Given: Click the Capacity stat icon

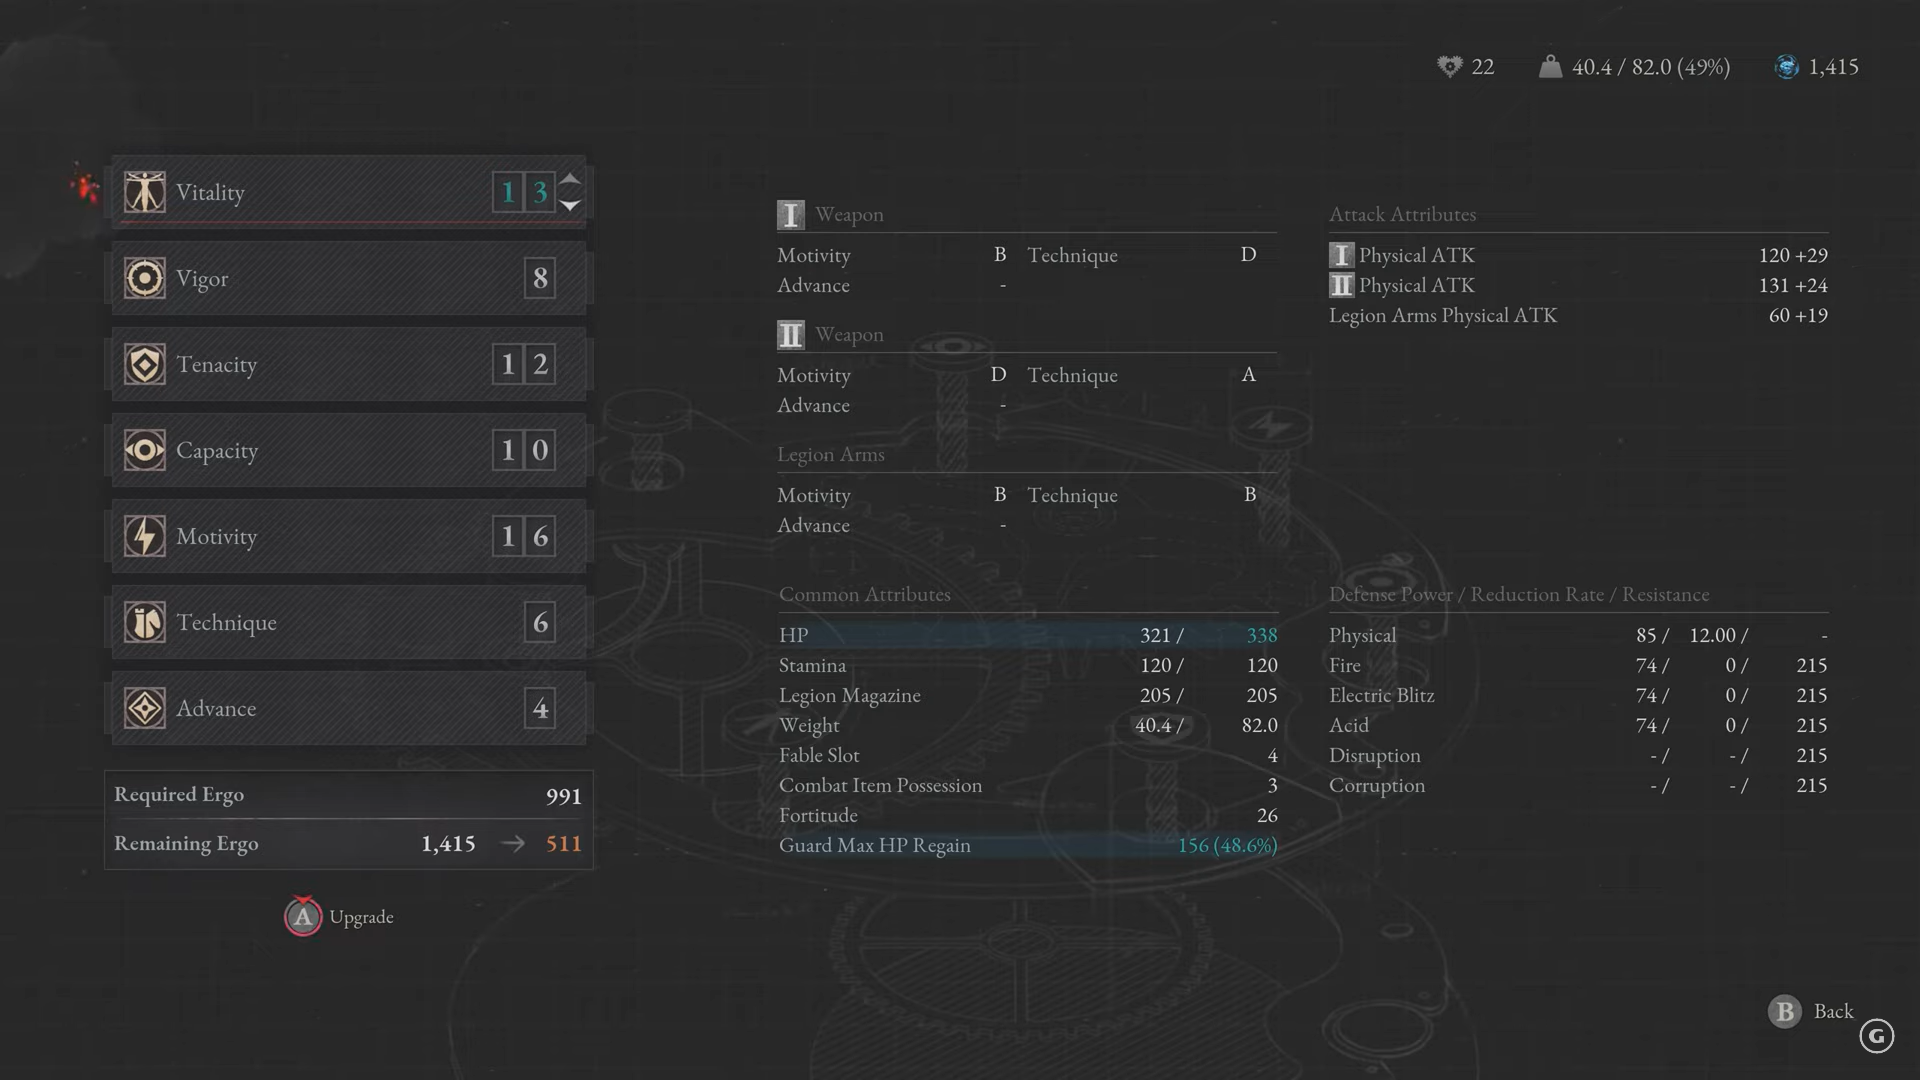Looking at the screenshot, I should (144, 450).
